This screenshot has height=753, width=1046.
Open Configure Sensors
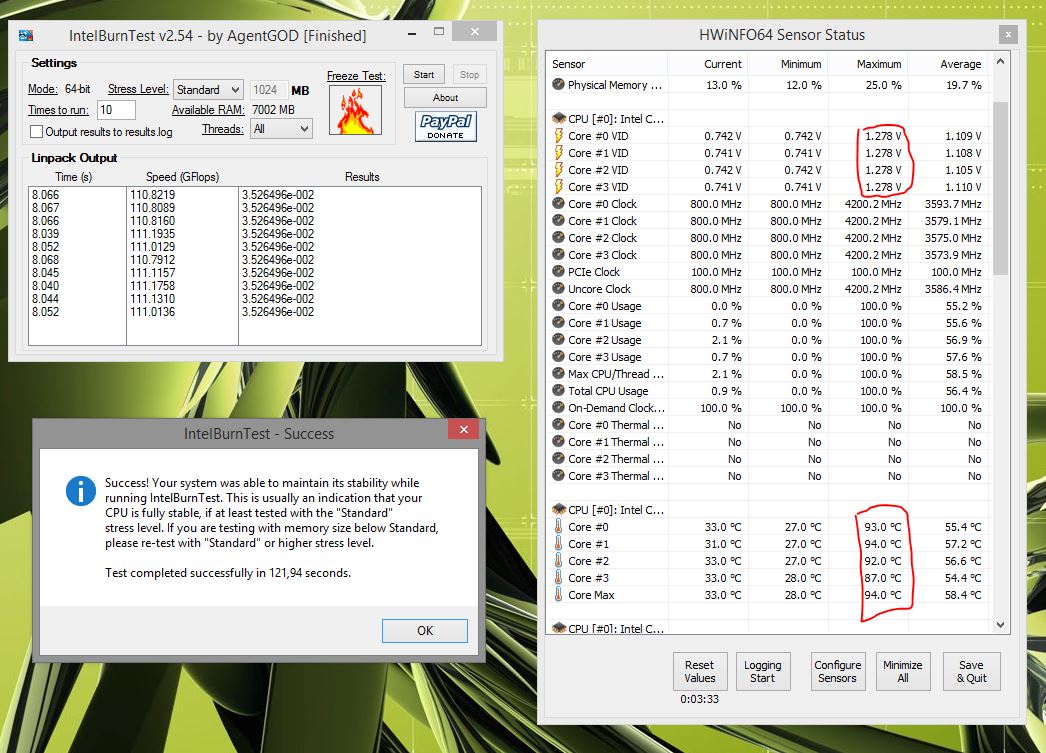[837, 671]
